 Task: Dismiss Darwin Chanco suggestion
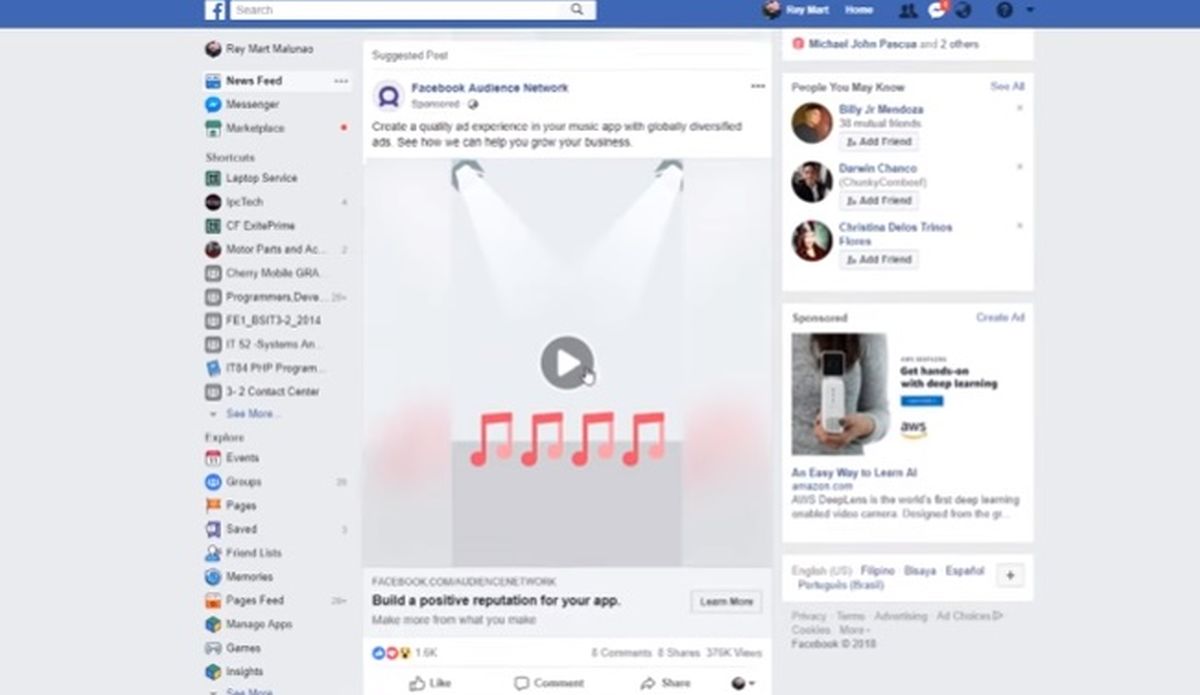(1019, 168)
